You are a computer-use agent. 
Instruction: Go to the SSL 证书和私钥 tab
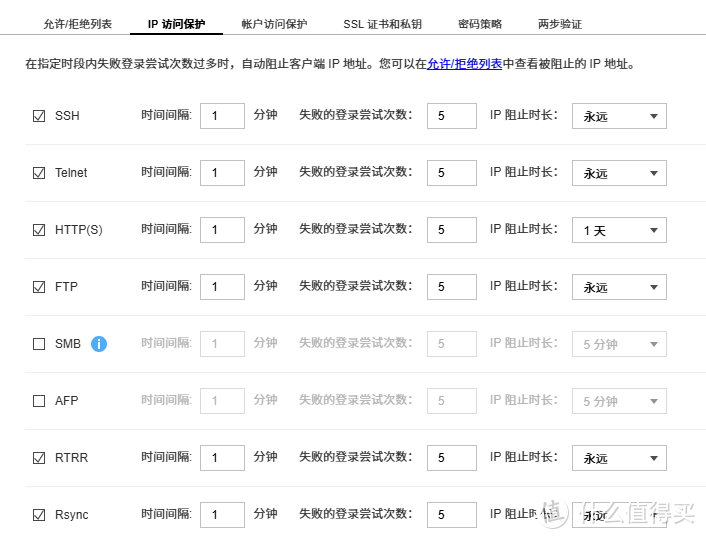pyautogui.click(x=382, y=24)
